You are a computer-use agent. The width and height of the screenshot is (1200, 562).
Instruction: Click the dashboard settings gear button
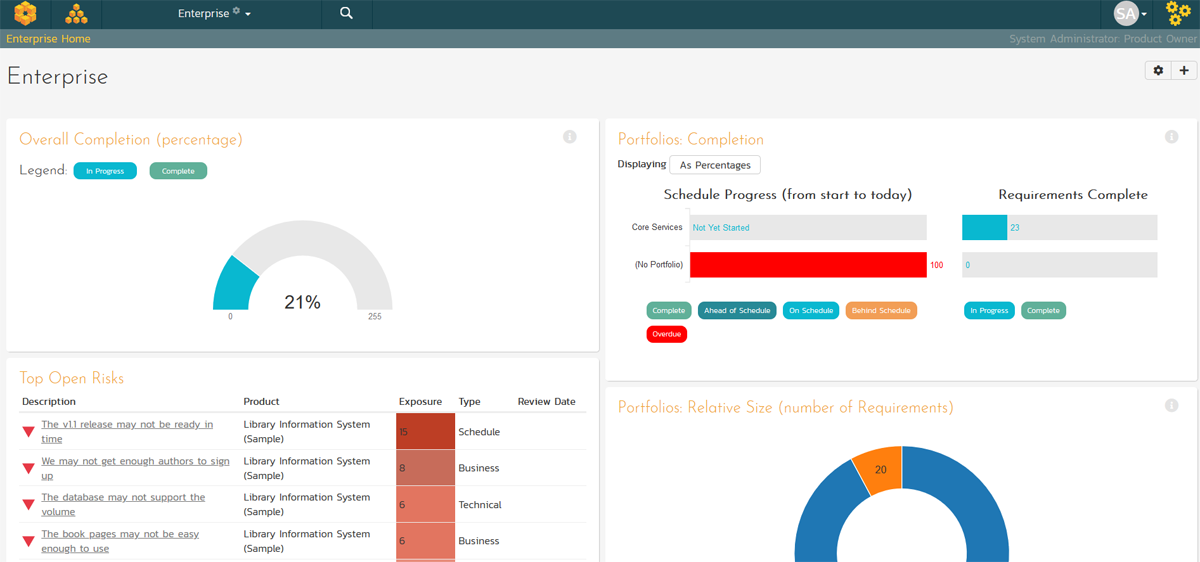pos(1159,71)
